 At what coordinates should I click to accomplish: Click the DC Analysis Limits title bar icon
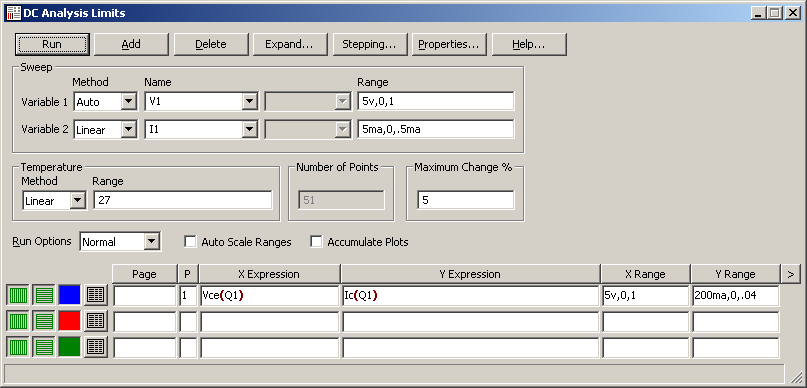pyautogui.click(x=13, y=13)
